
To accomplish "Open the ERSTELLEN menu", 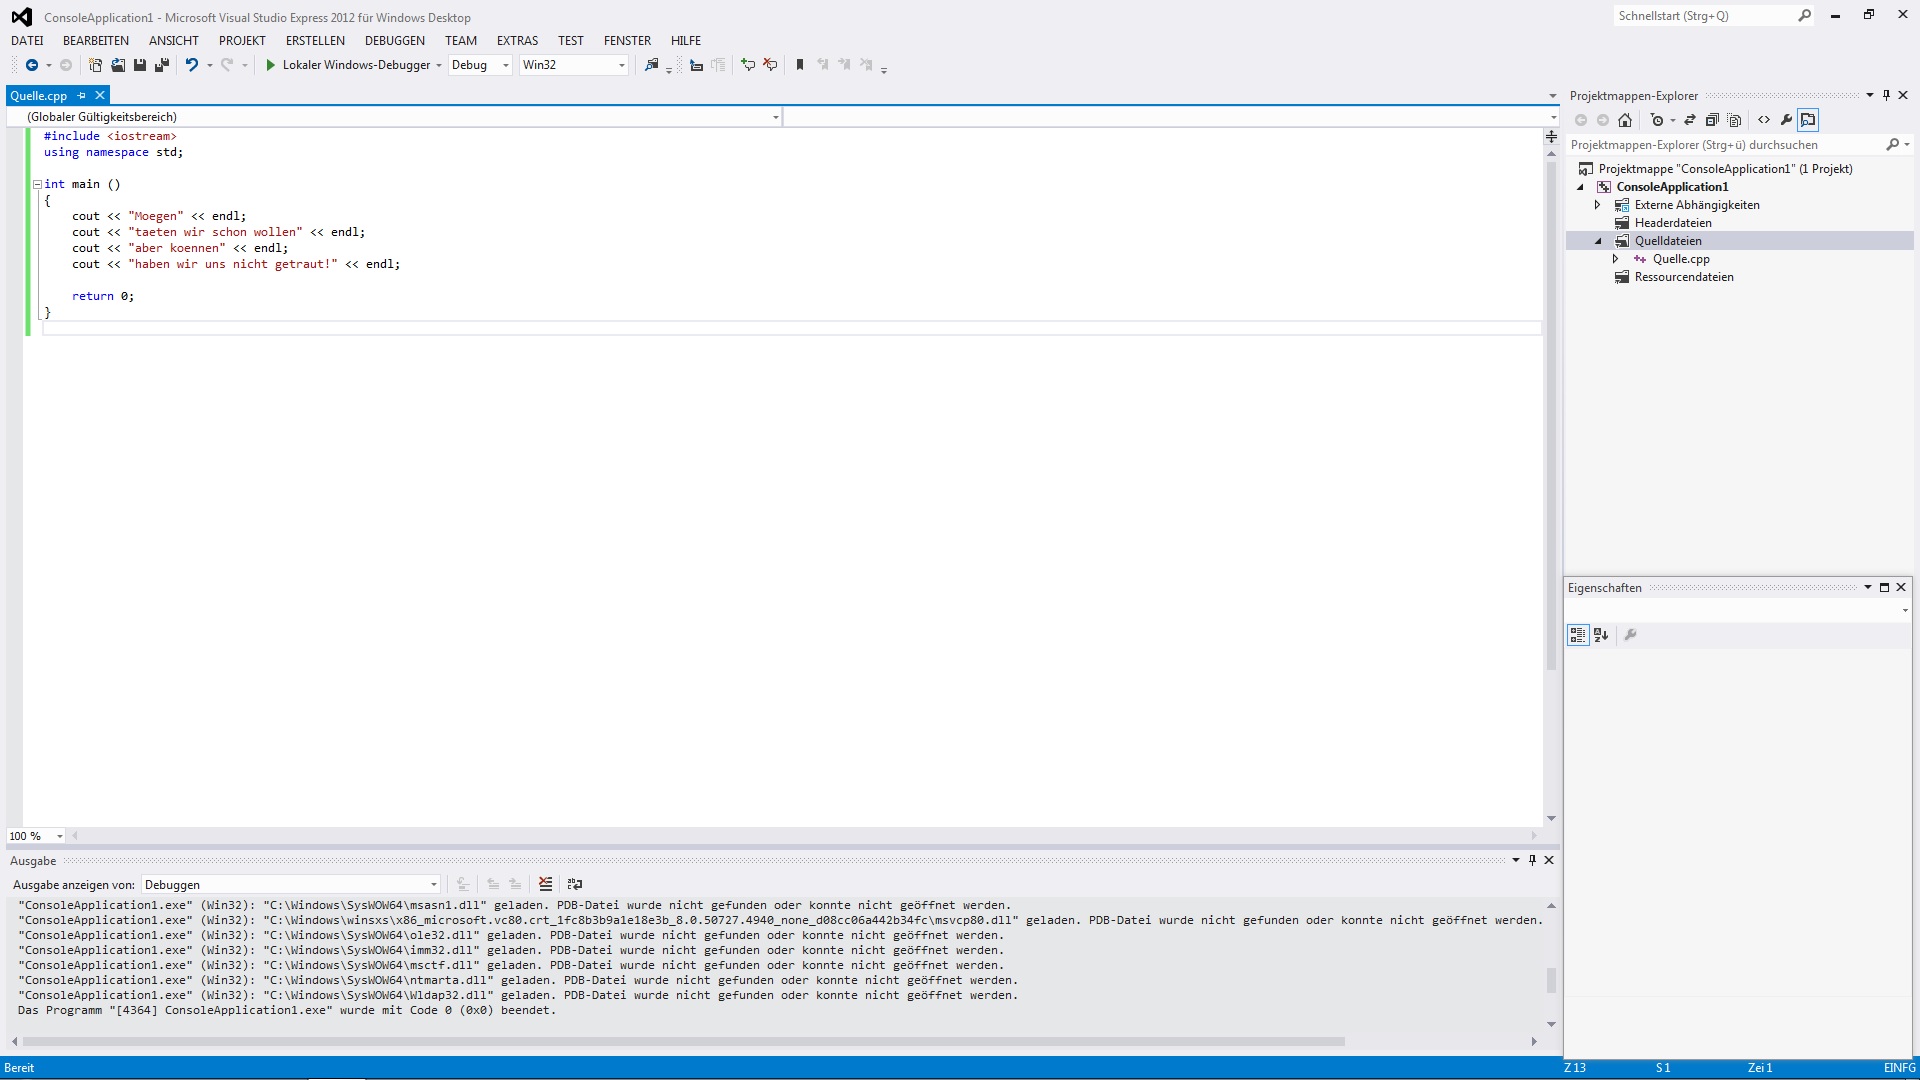I will tap(315, 41).
